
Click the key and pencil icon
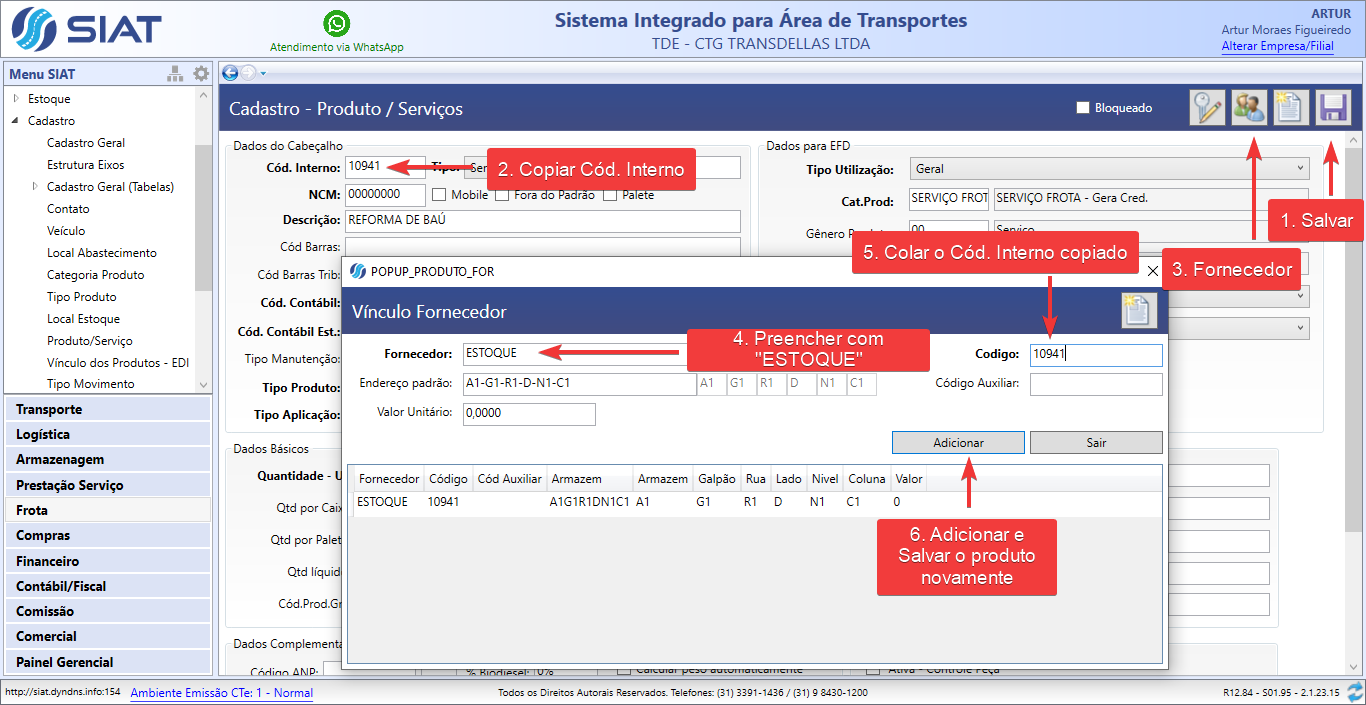coord(1207,108)
